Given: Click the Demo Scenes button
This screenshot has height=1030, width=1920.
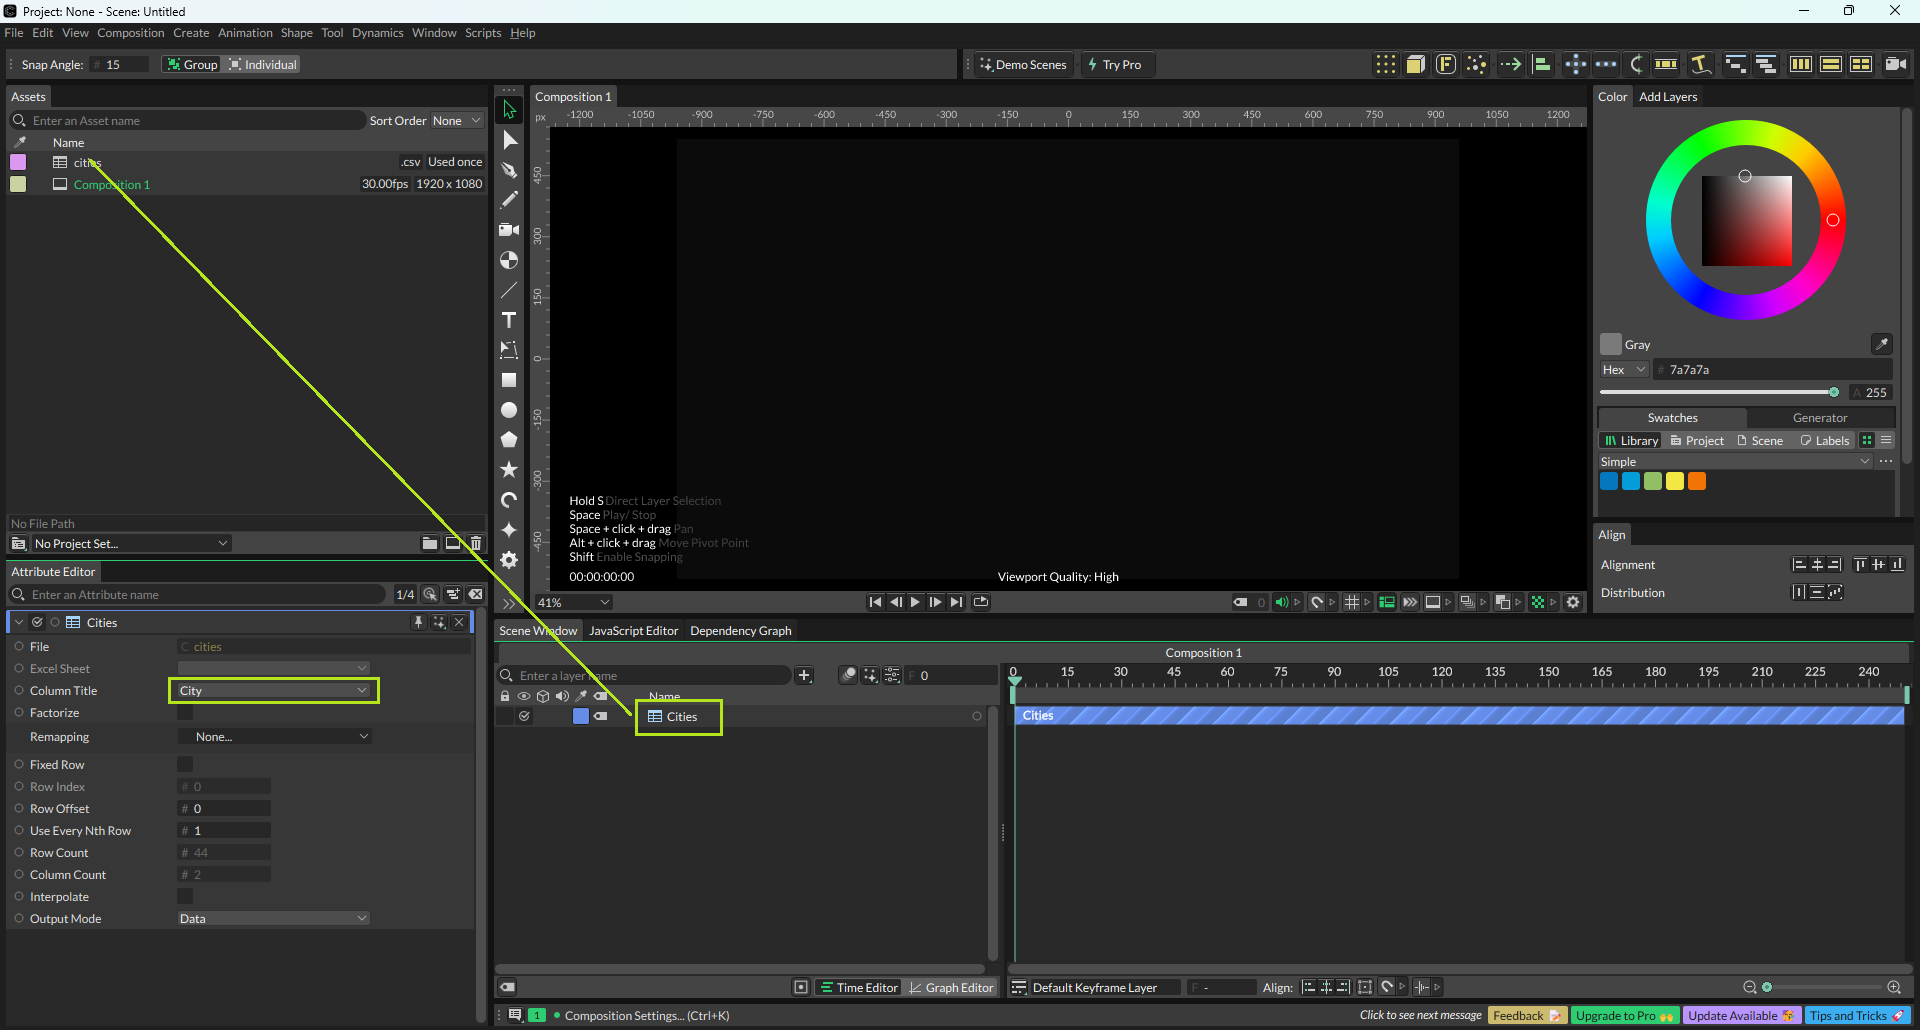Looking at the screenshot, I should tap(1023, 65).
